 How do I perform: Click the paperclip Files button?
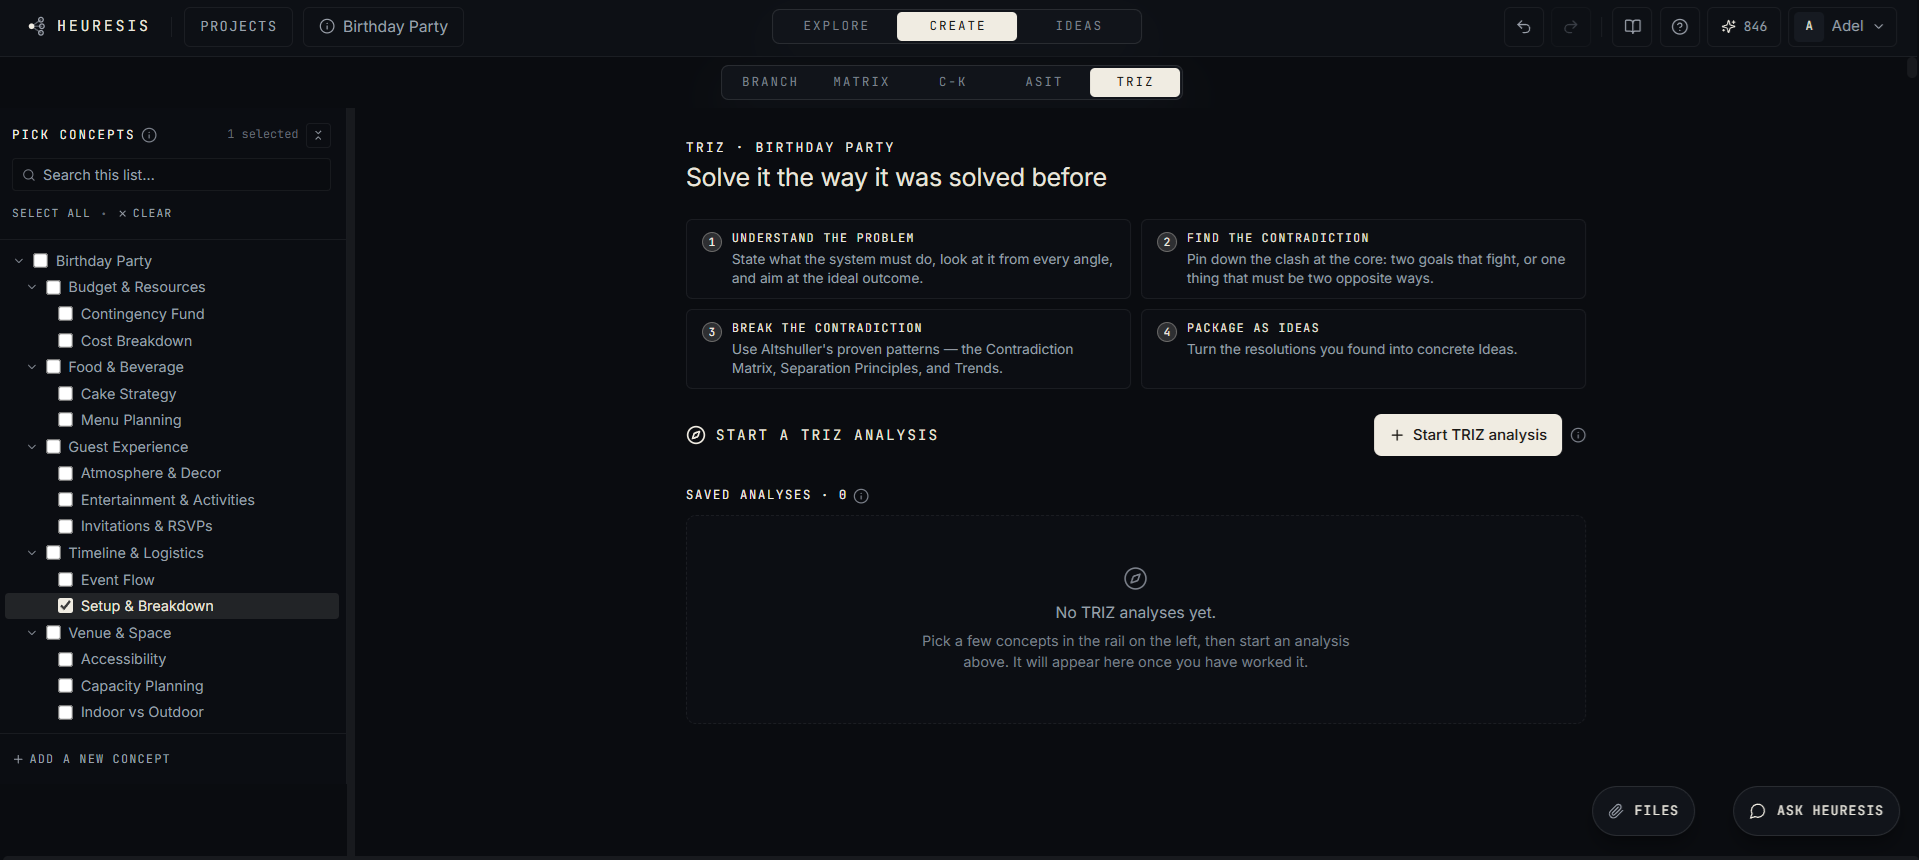click(1643, 811)
